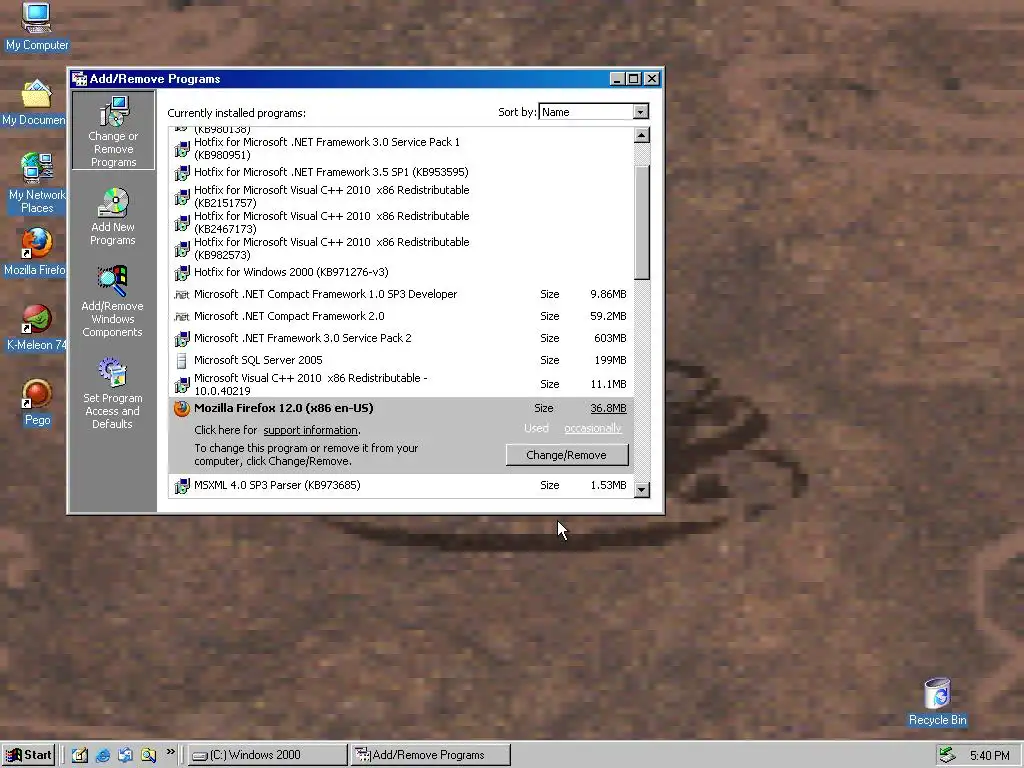Click icon beside Hotfix KB953595 entry
Viewport: 1024px width, 768px height.
(x=182, y=173)
